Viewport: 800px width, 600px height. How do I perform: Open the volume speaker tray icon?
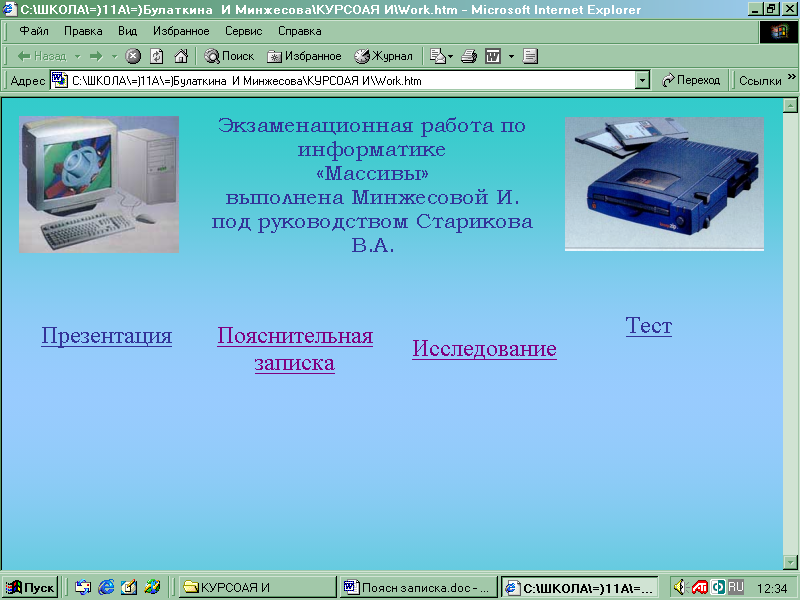[x=680, y=588]
